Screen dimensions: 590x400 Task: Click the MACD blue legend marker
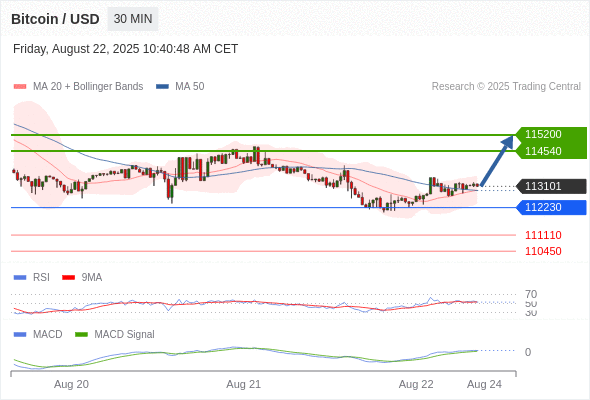point(20,335)
